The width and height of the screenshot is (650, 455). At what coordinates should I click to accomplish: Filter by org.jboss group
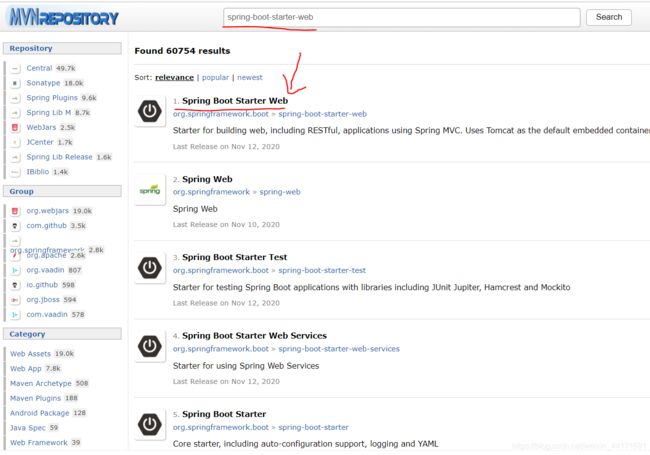pos(43,300)
